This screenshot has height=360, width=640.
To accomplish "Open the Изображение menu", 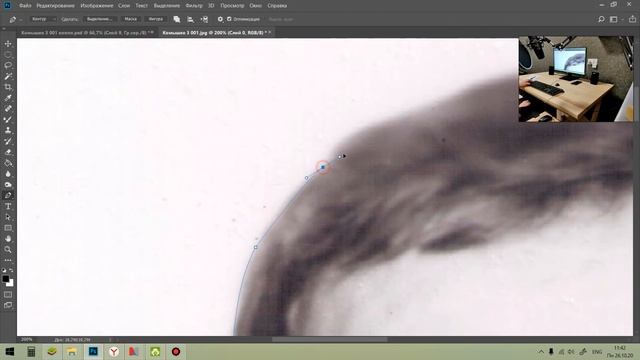I will (97, 6).
